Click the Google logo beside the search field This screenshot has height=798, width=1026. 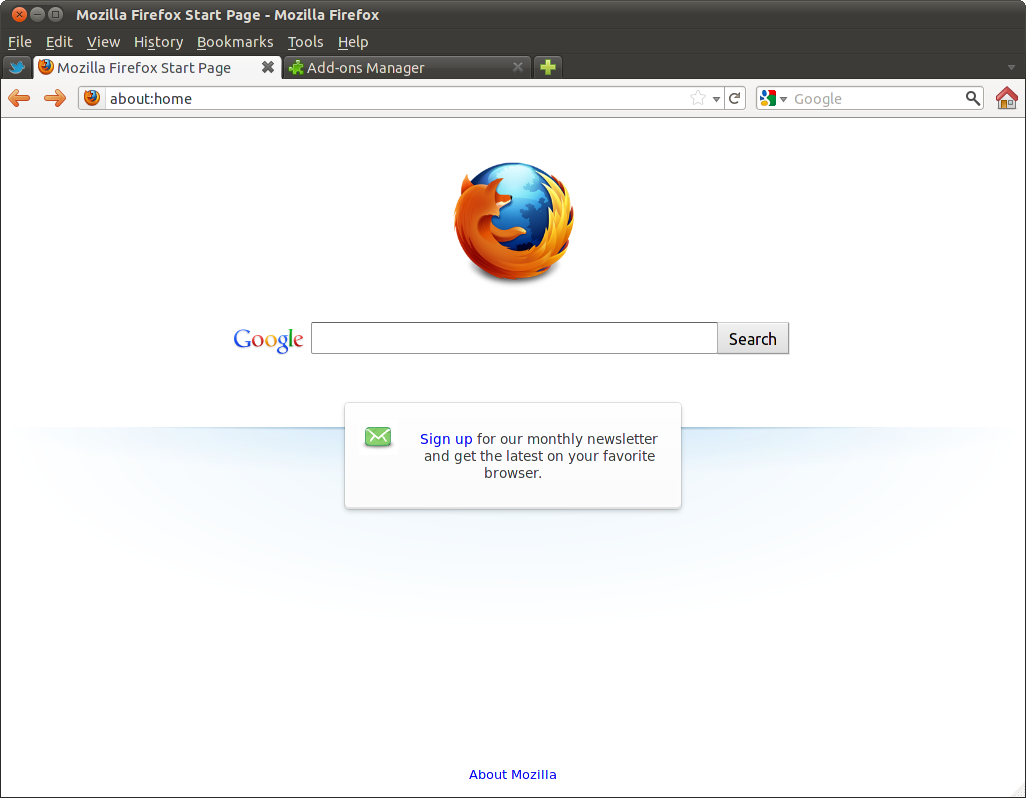268,339
